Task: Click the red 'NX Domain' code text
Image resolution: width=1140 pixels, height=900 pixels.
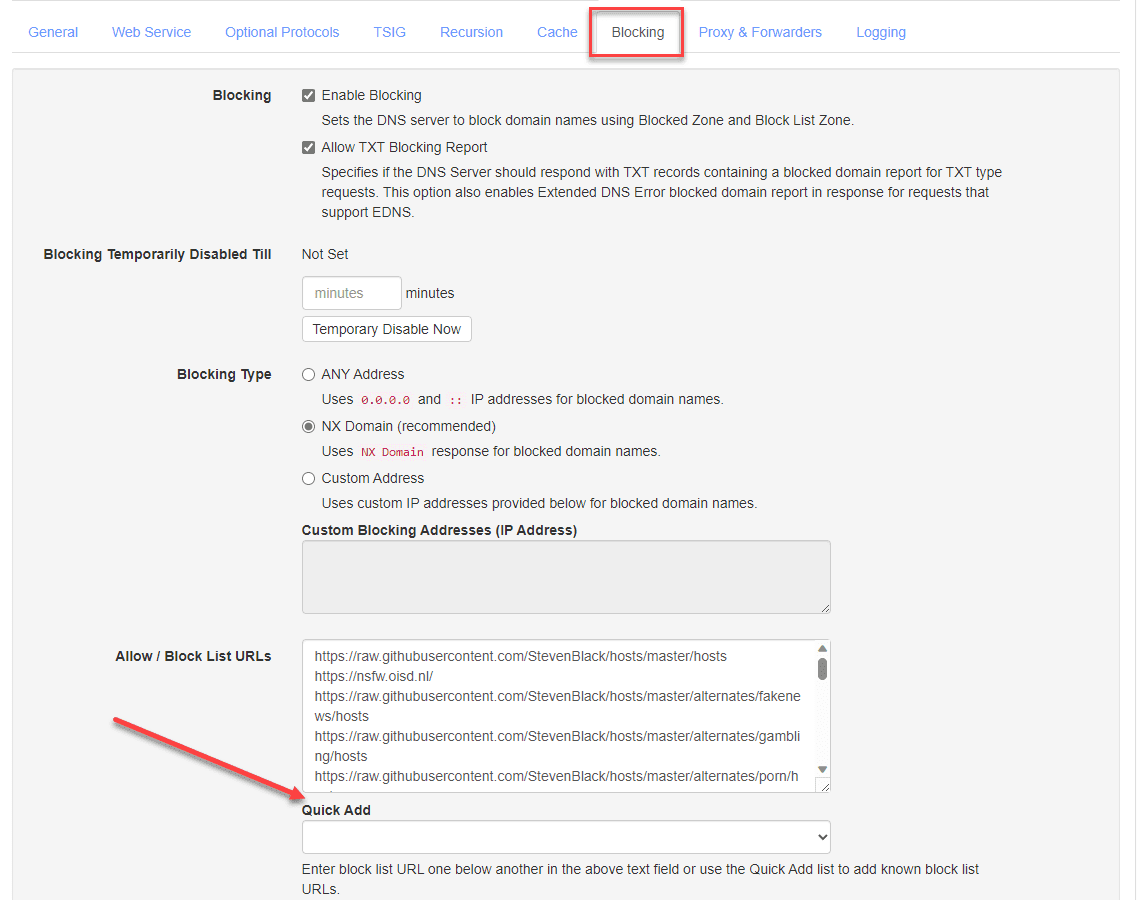Action: [392, 452]
